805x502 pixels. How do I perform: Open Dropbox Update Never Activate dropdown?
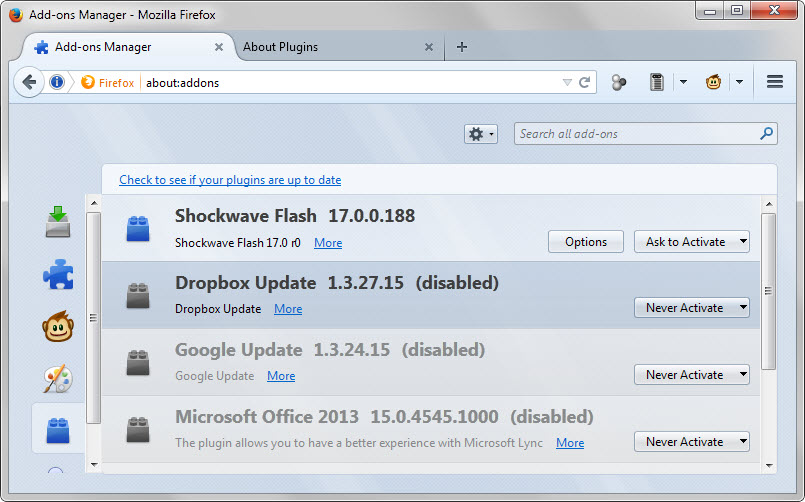click(692, 307)
